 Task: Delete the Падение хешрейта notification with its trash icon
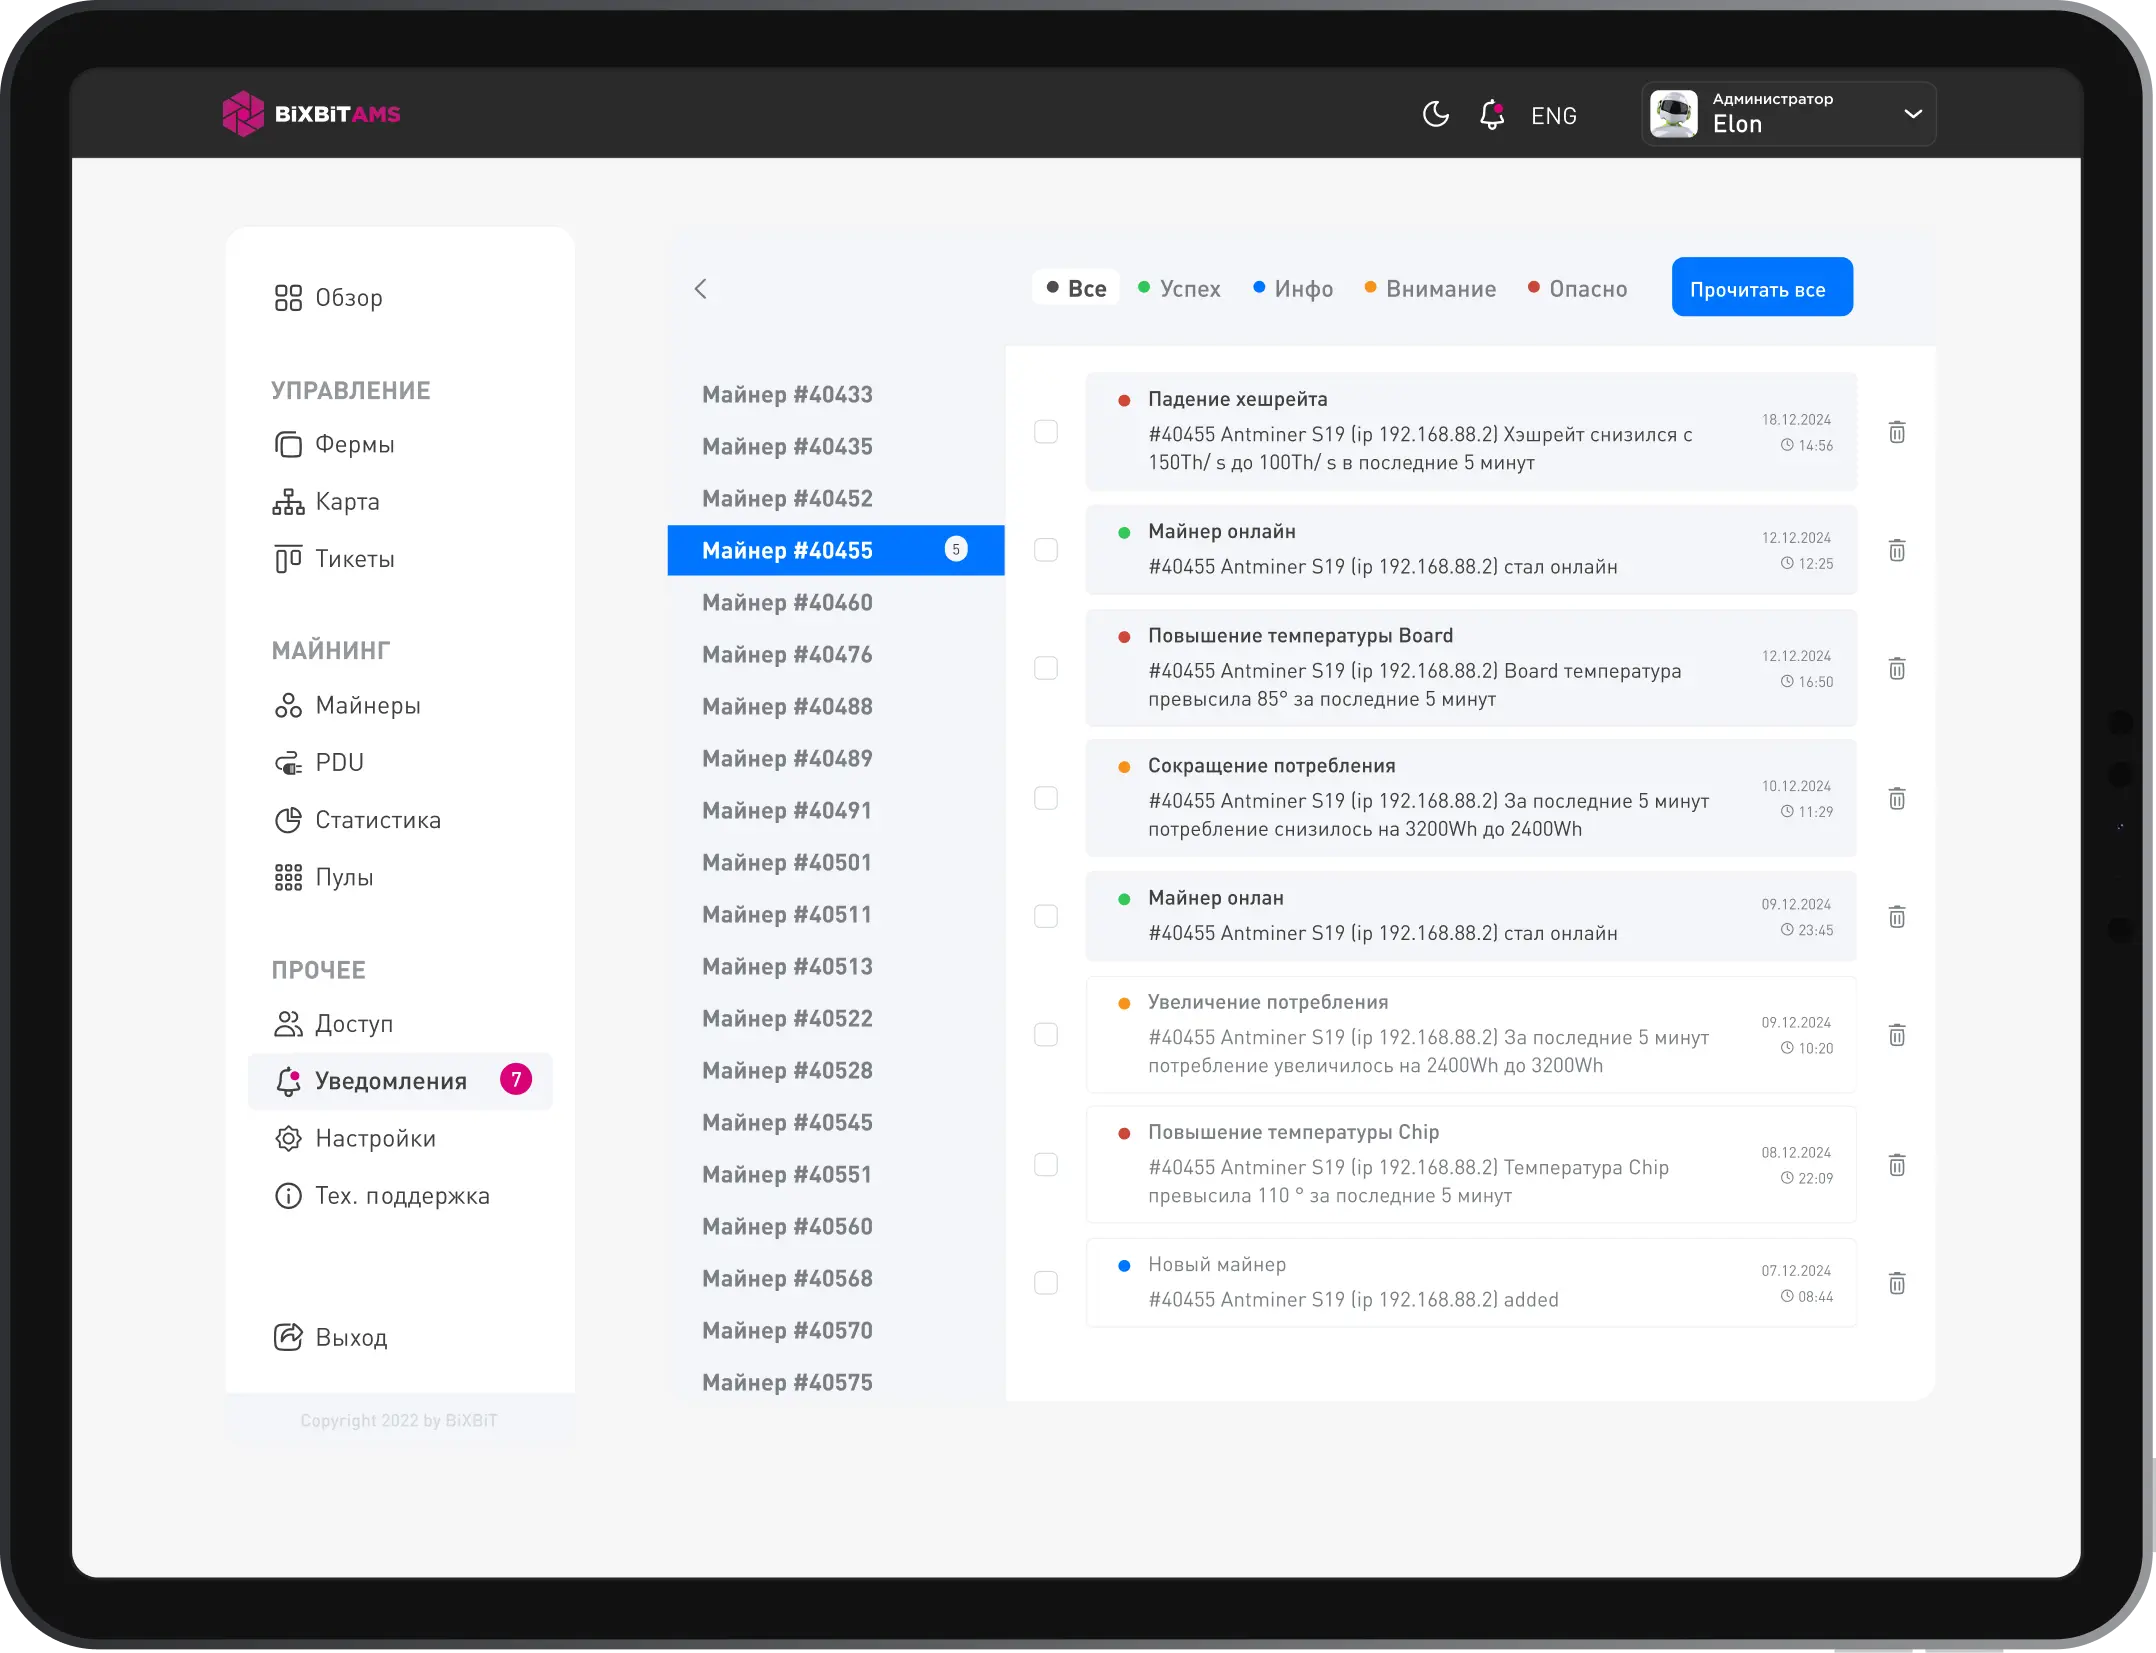(x=1896, y=432)
